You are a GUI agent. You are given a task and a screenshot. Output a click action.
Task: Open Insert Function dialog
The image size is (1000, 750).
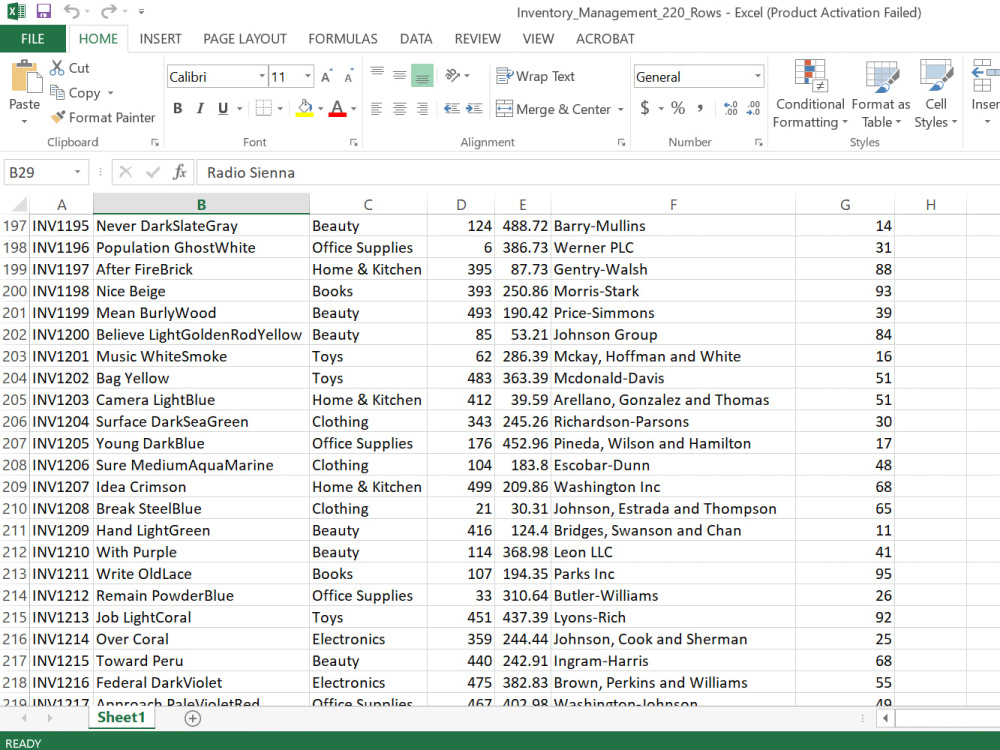click(179, 172)
